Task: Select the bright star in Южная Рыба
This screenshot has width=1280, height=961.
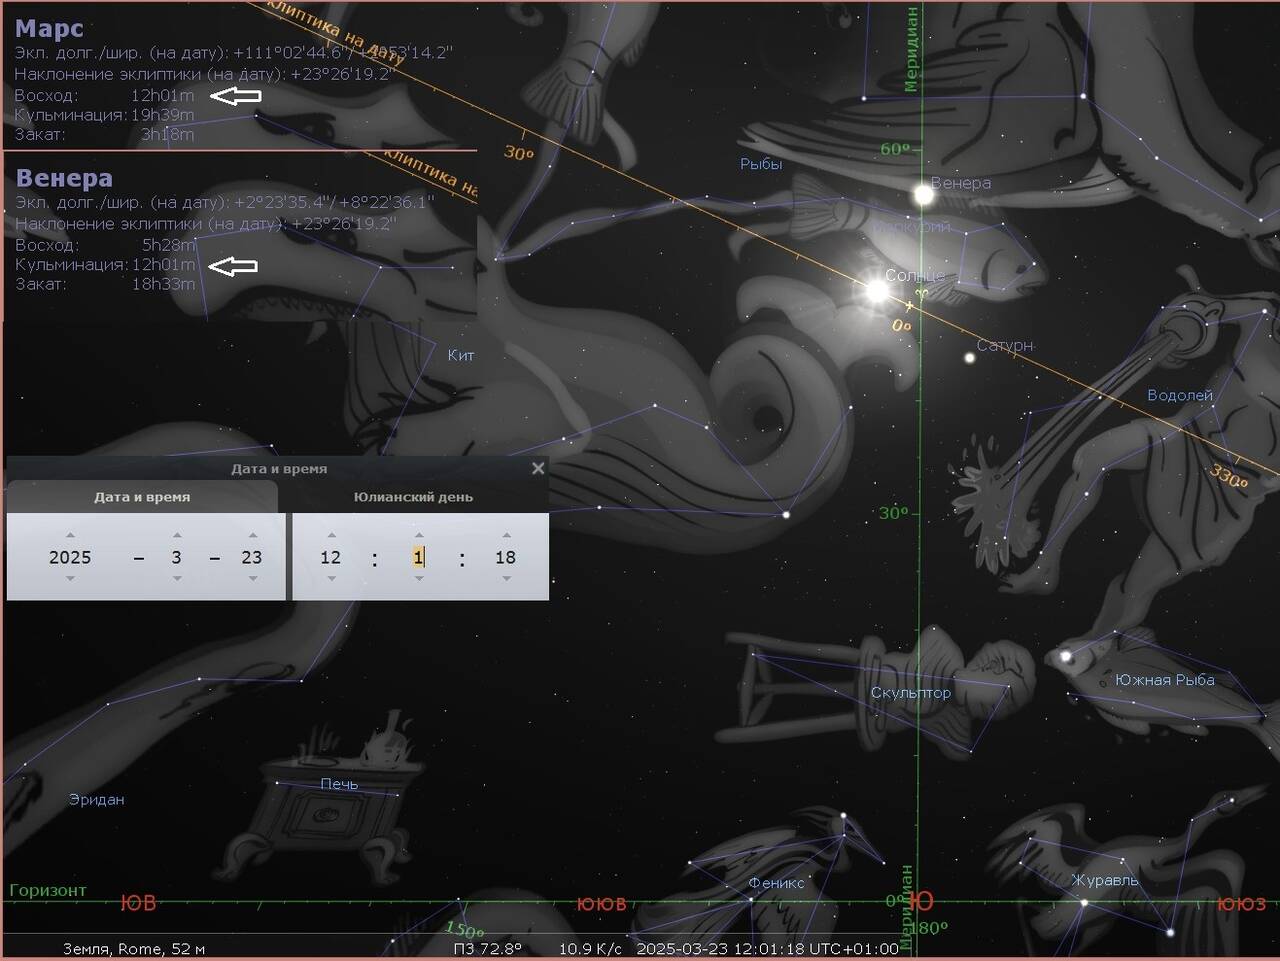Action: click(1067, 657)
